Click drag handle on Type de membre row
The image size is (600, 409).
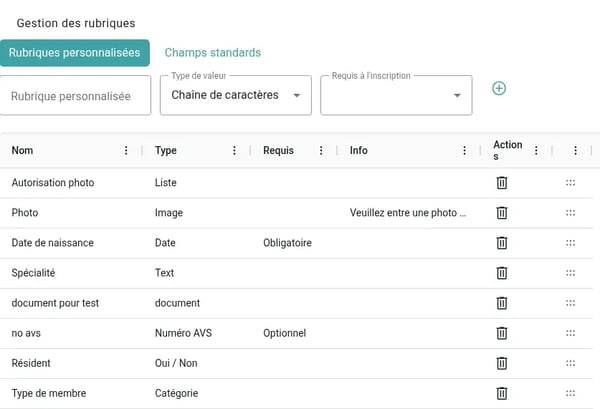pyautogui.click(x=570, y=393)
